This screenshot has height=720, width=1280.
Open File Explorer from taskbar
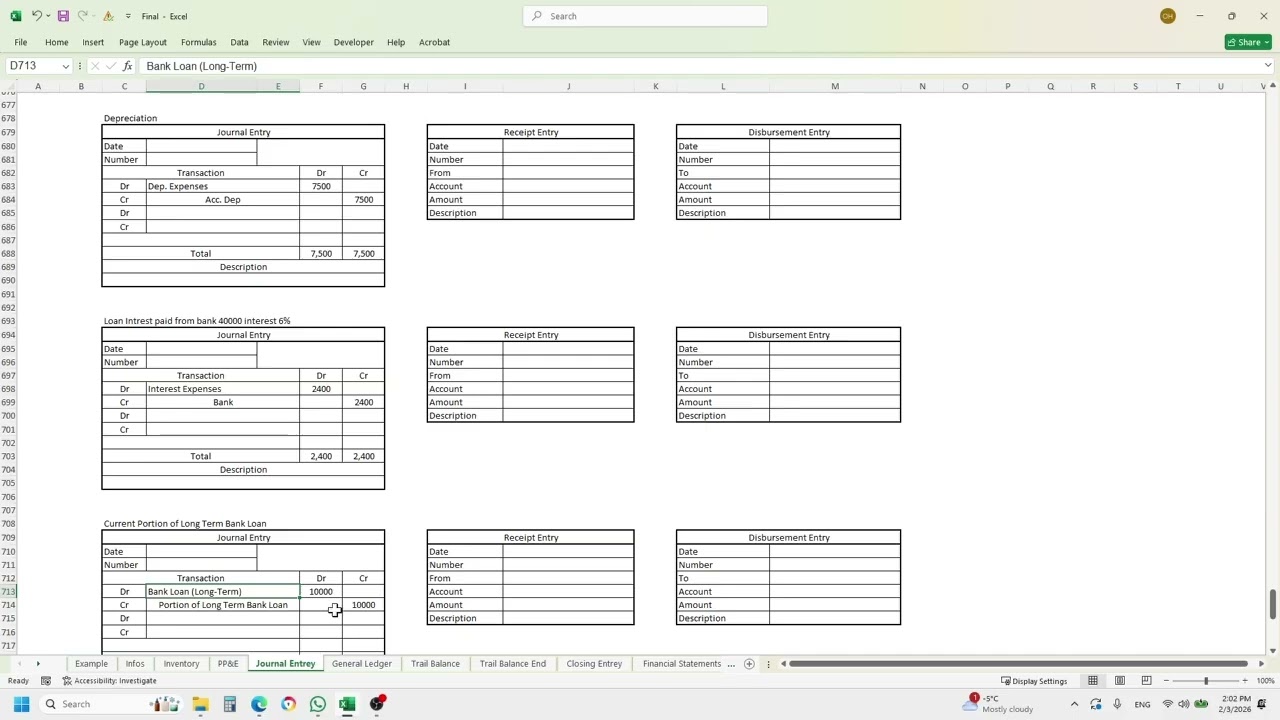[200, 704]
